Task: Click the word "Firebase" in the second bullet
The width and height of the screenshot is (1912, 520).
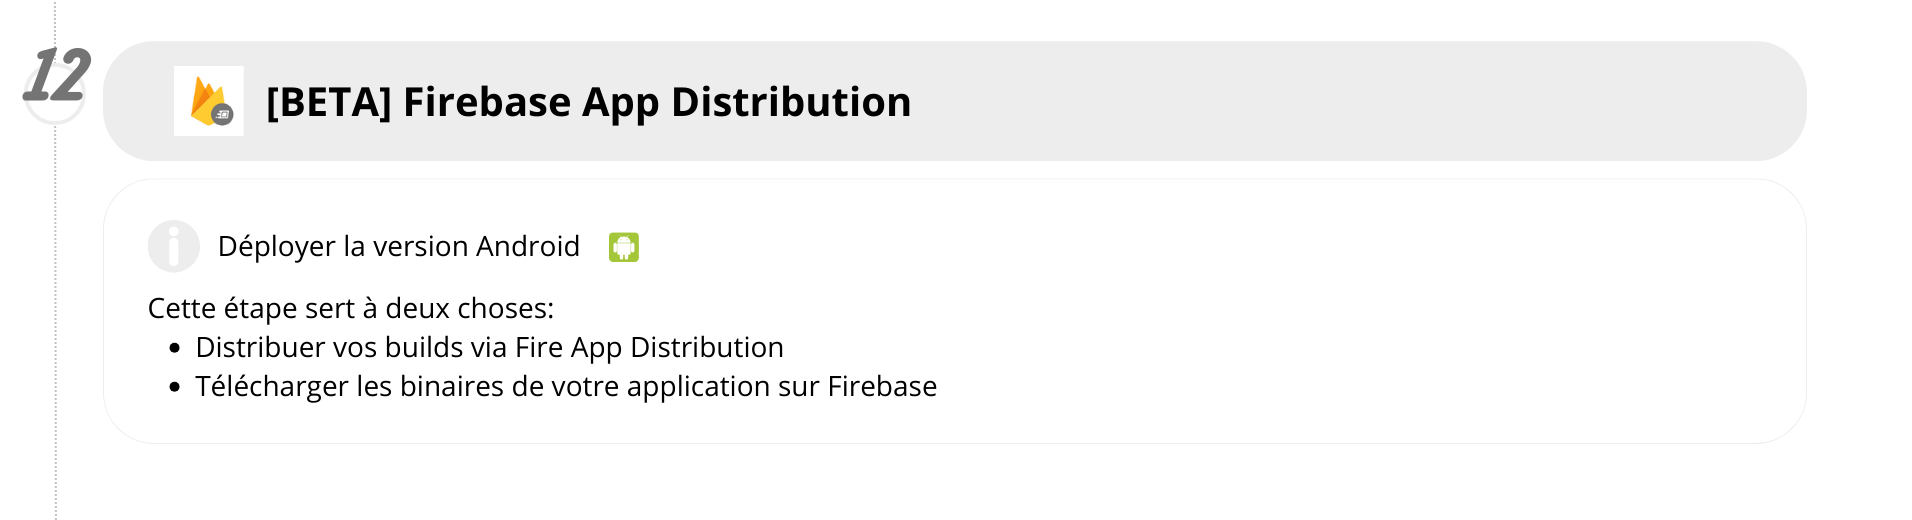Action: point(882,386)
